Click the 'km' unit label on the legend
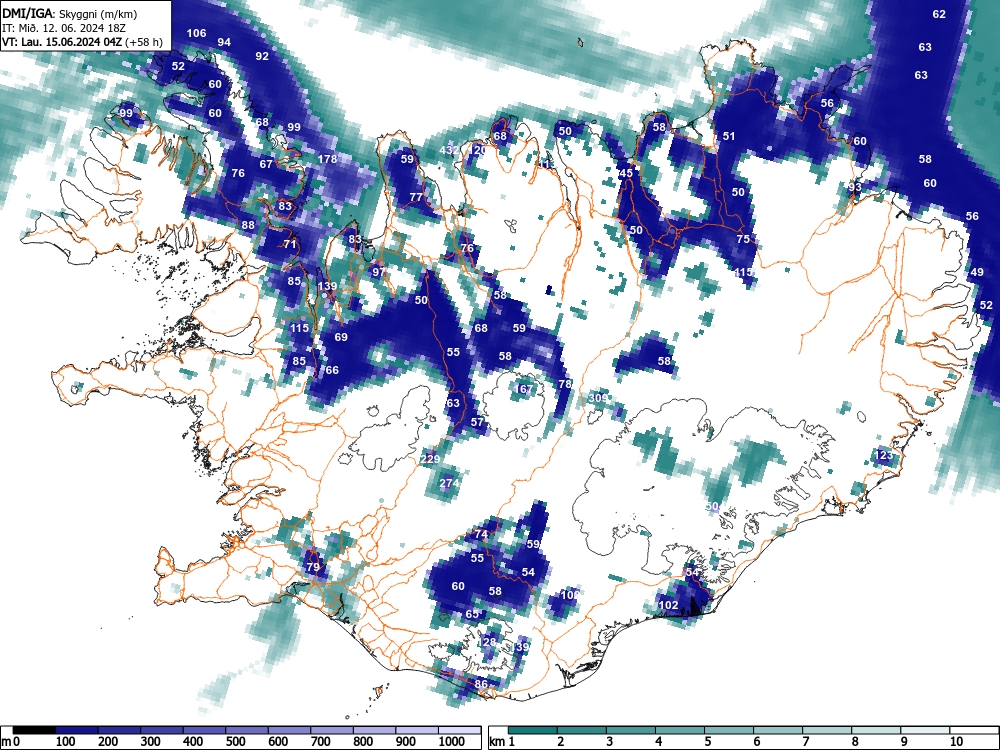The height and width of the screenshot is (750, 1000). coord(497,742)
